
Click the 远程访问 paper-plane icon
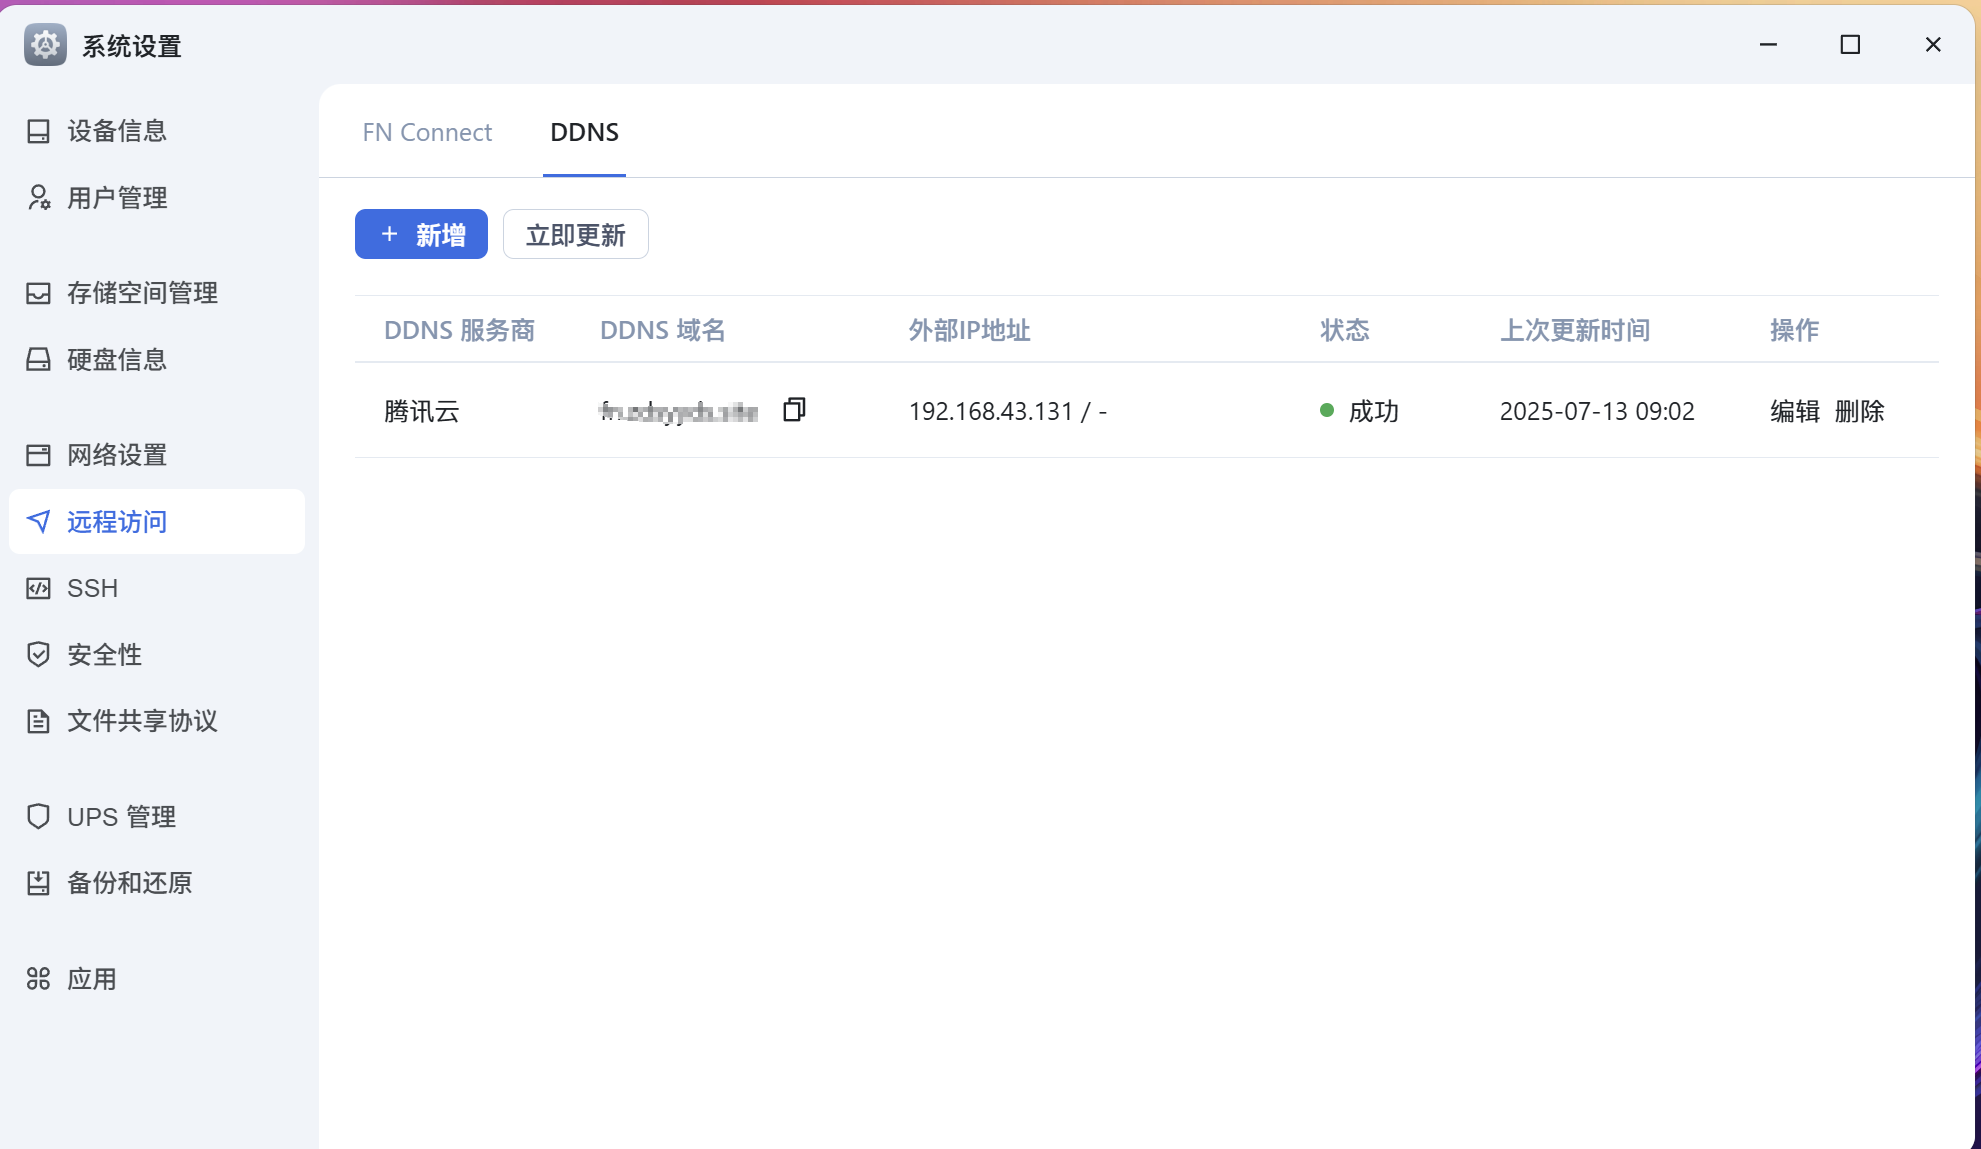point(38,522)
